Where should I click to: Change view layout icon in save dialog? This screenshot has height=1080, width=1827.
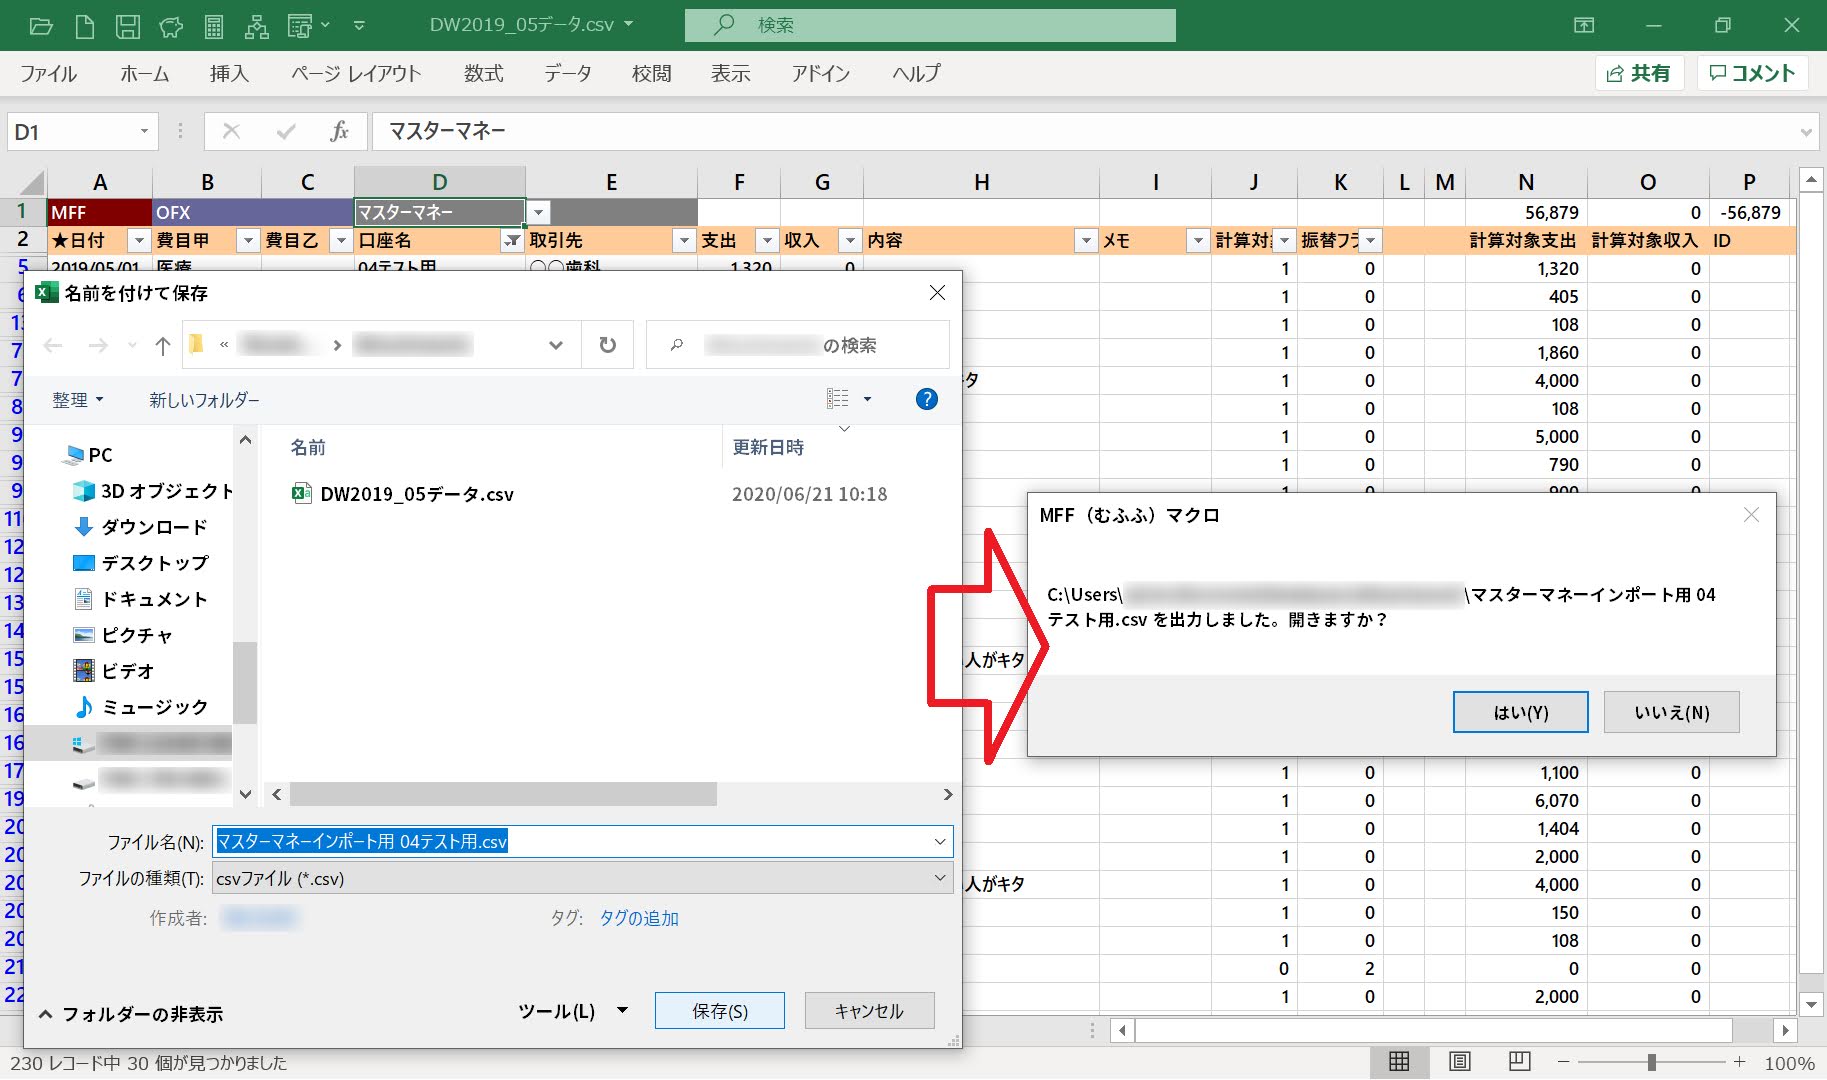click(x=838, y=399)
